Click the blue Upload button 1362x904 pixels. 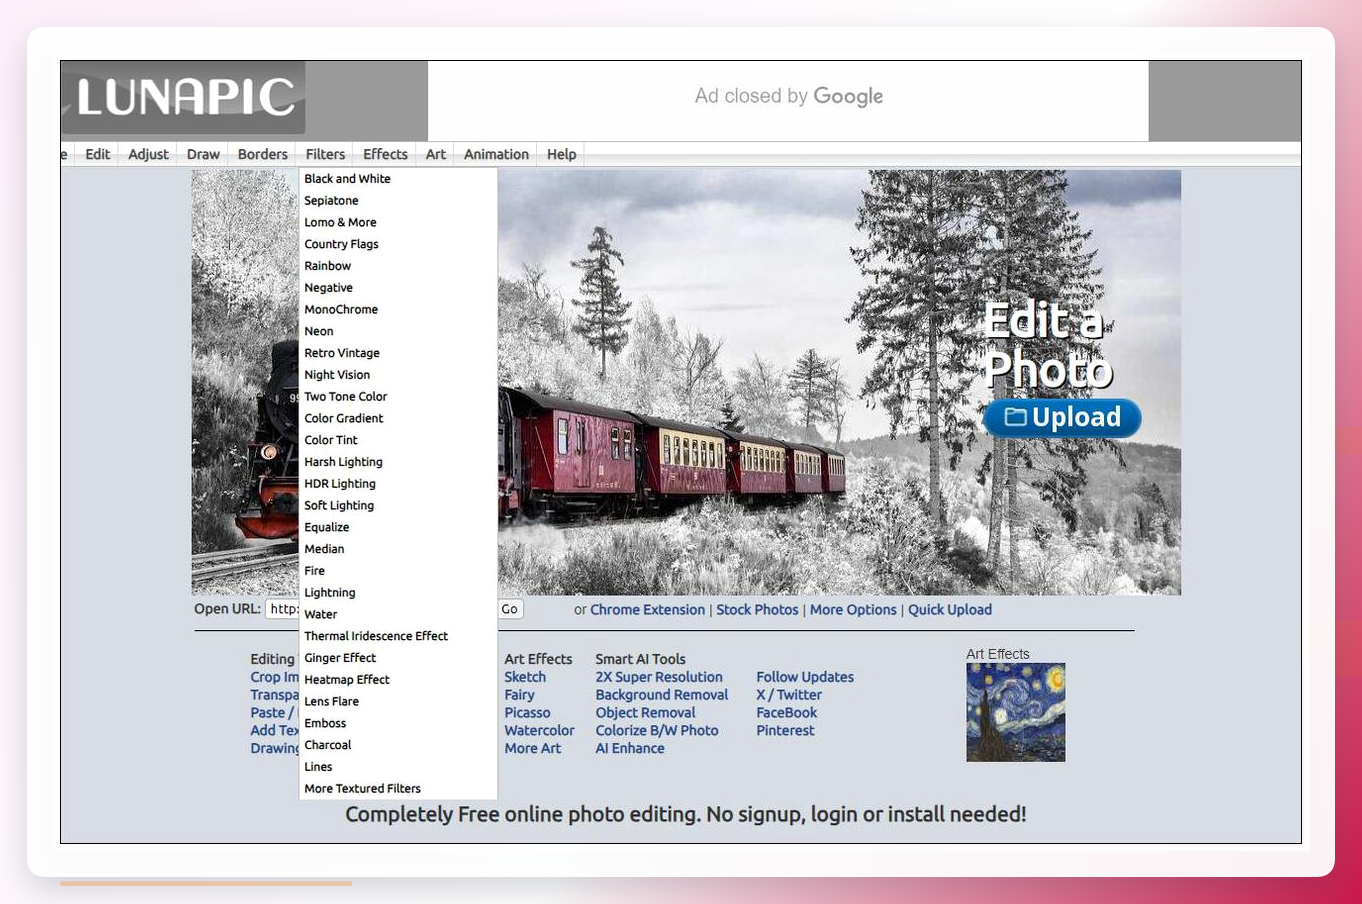pos(1062,418)
